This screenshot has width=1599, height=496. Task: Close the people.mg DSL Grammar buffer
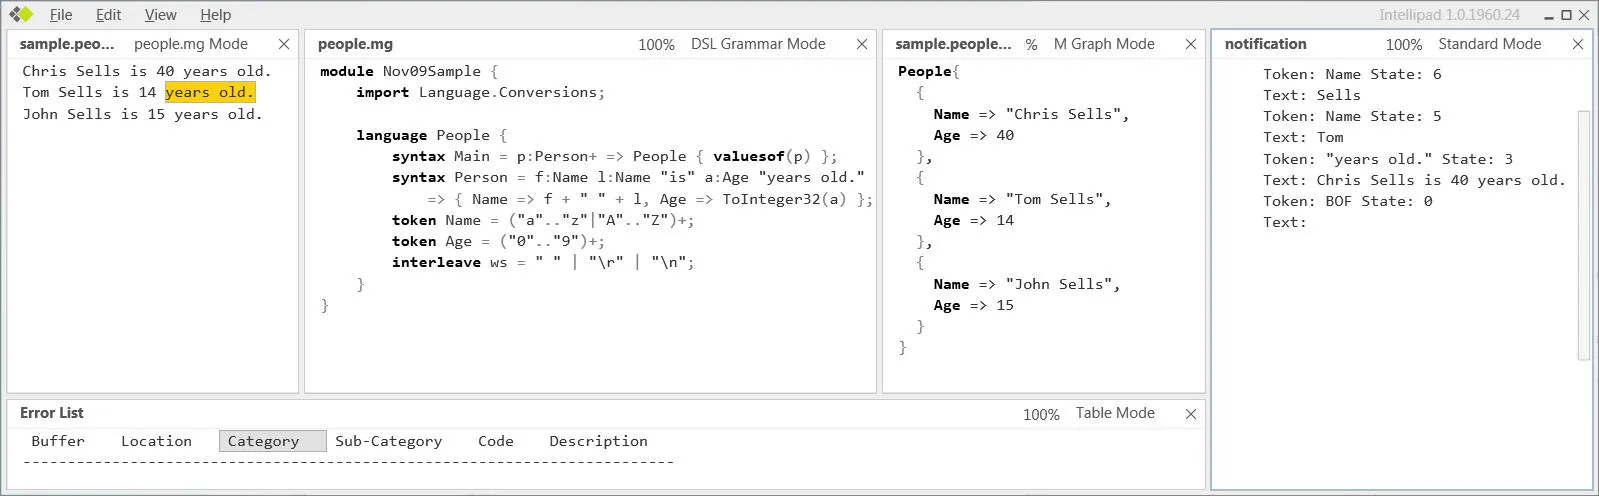(x=862, y=44)
